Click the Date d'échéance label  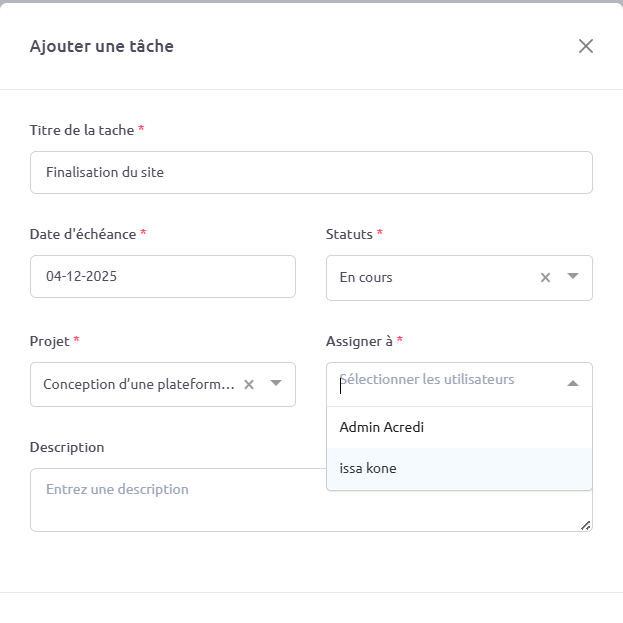83,234
